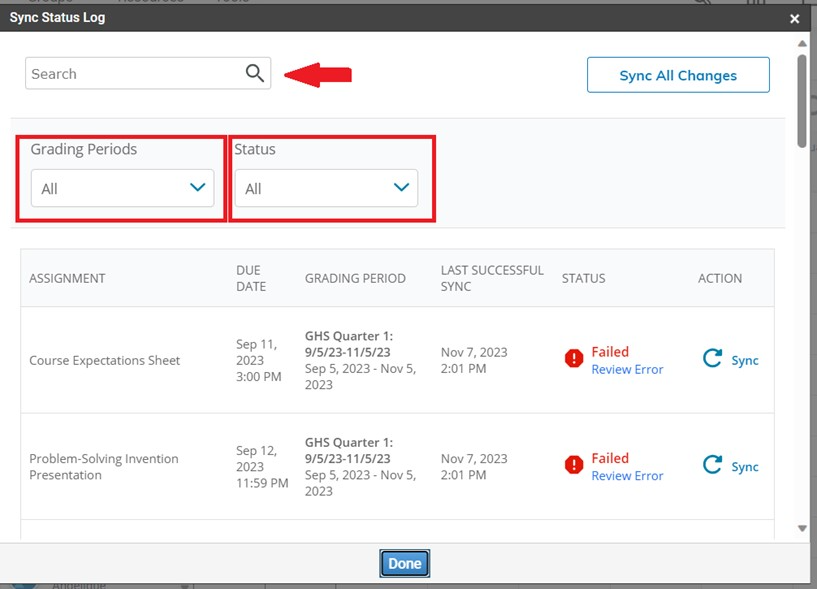Click the red Failed icon for Course Expectations Sheet
The image size is (817, 589).
tap(574, 358)
